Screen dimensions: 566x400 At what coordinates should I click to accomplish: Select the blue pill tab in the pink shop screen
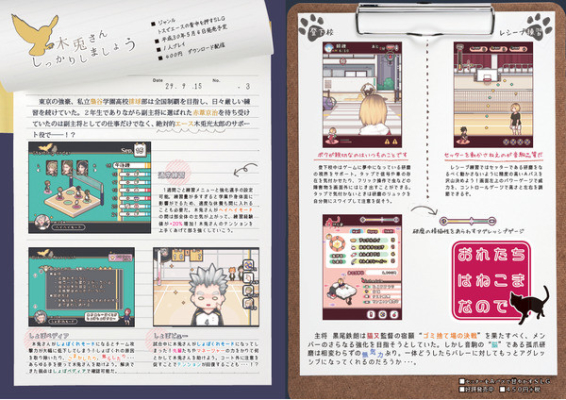[356, 231]
